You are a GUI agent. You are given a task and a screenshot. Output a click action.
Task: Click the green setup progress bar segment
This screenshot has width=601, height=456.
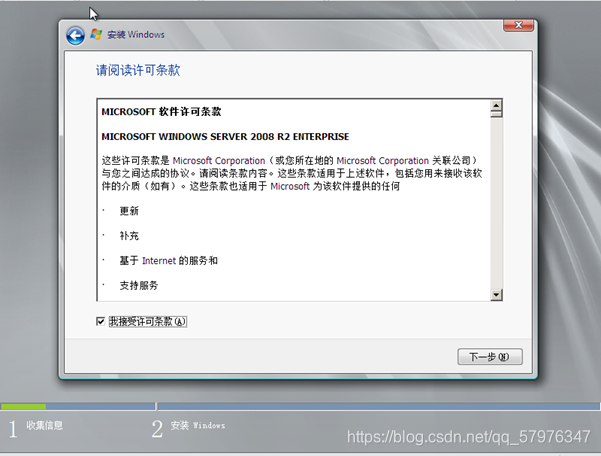23,406
